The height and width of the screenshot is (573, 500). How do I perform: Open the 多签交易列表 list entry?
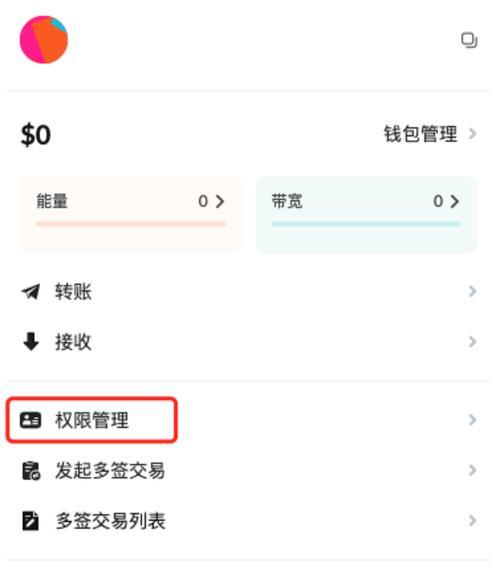click(x=250, y=521)
